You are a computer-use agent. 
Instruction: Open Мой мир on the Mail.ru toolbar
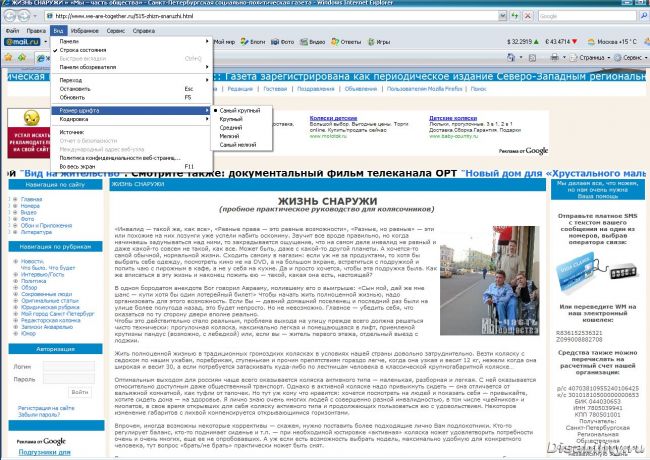224,42
